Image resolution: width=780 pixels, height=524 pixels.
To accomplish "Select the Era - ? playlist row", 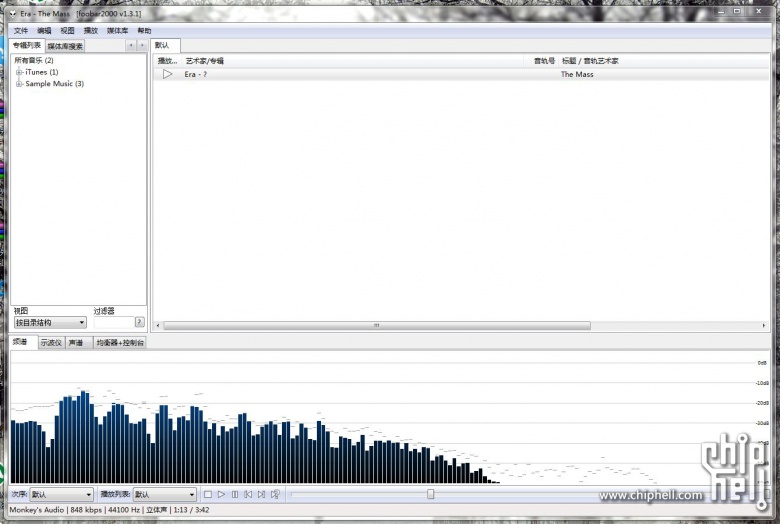I will 461,74.
